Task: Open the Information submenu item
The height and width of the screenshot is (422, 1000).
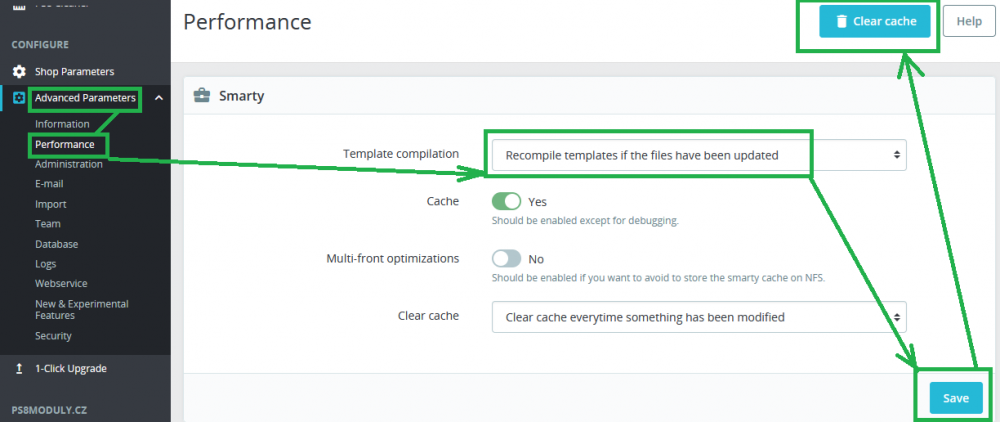Action: tap(62, 124)
